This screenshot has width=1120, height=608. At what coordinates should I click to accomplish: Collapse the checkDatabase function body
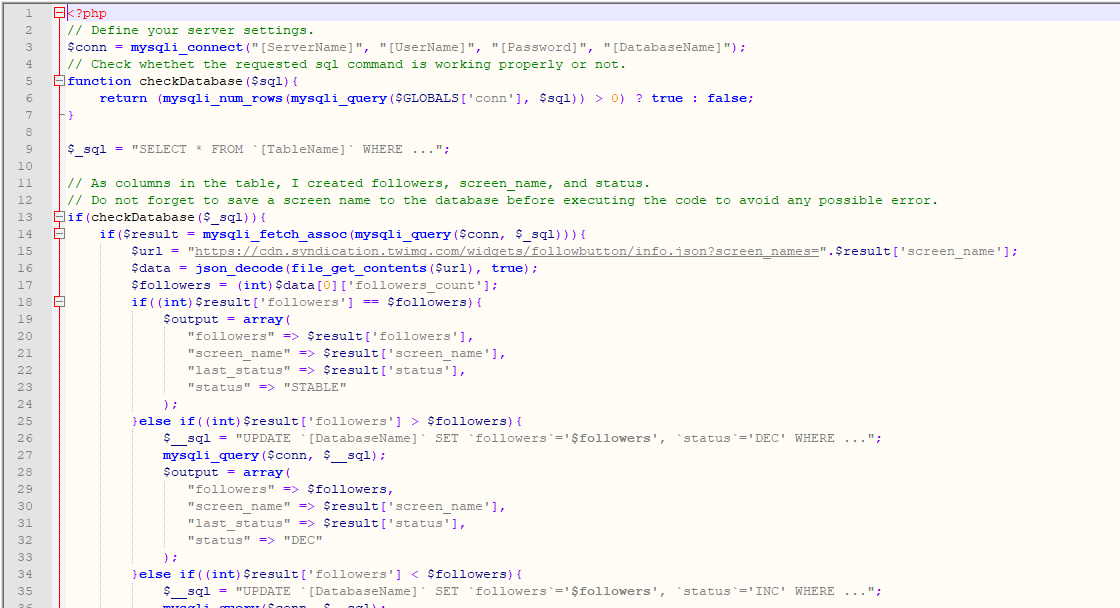click(x=57, y=80)
